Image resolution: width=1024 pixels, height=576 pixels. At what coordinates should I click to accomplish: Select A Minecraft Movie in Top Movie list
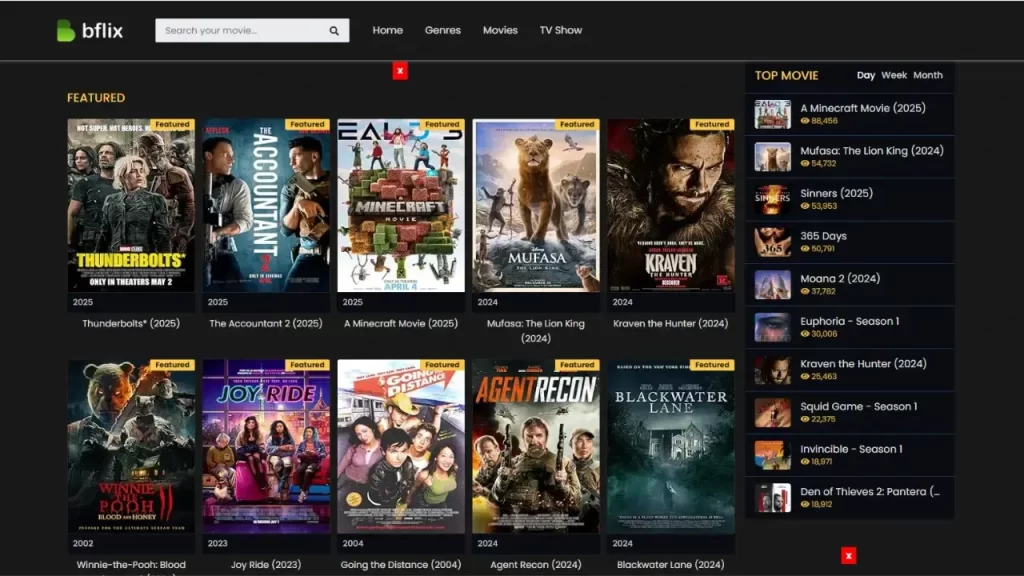[850, 114]
